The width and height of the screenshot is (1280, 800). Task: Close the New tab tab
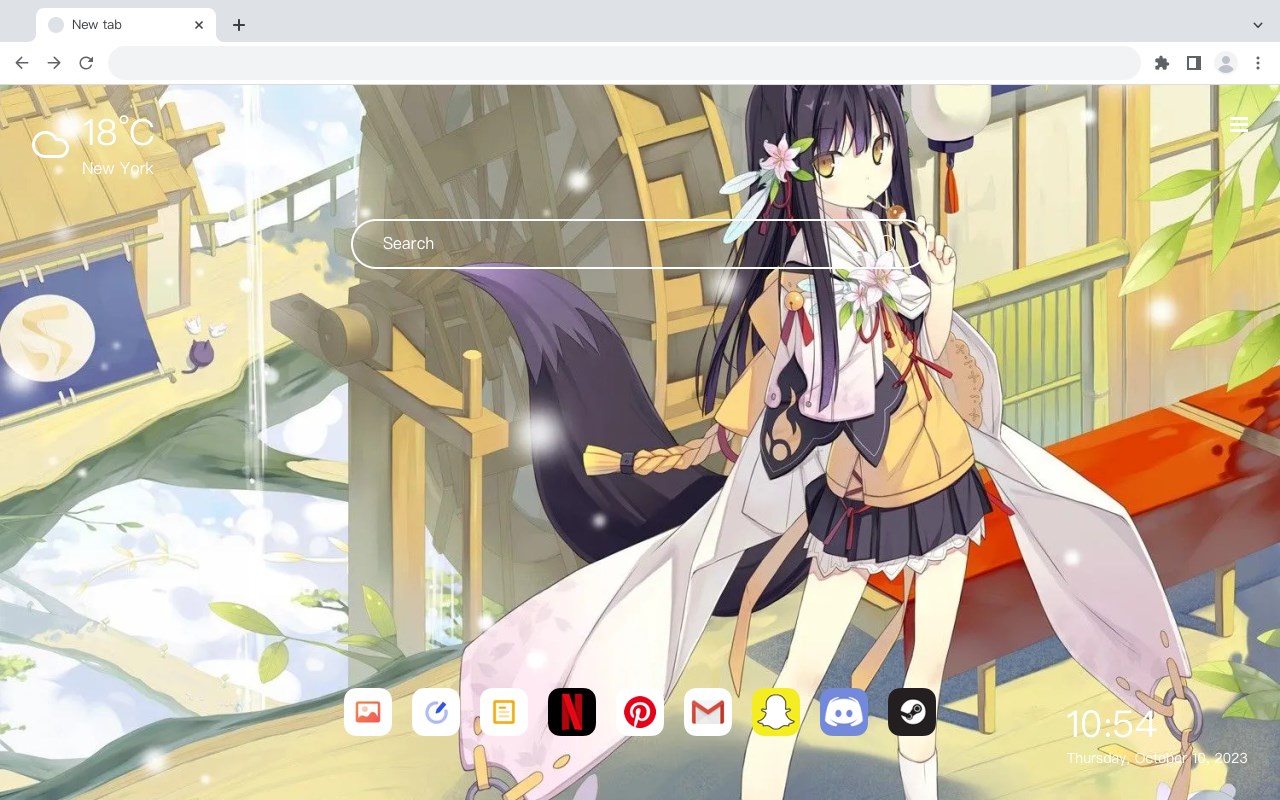pos(199,25)
